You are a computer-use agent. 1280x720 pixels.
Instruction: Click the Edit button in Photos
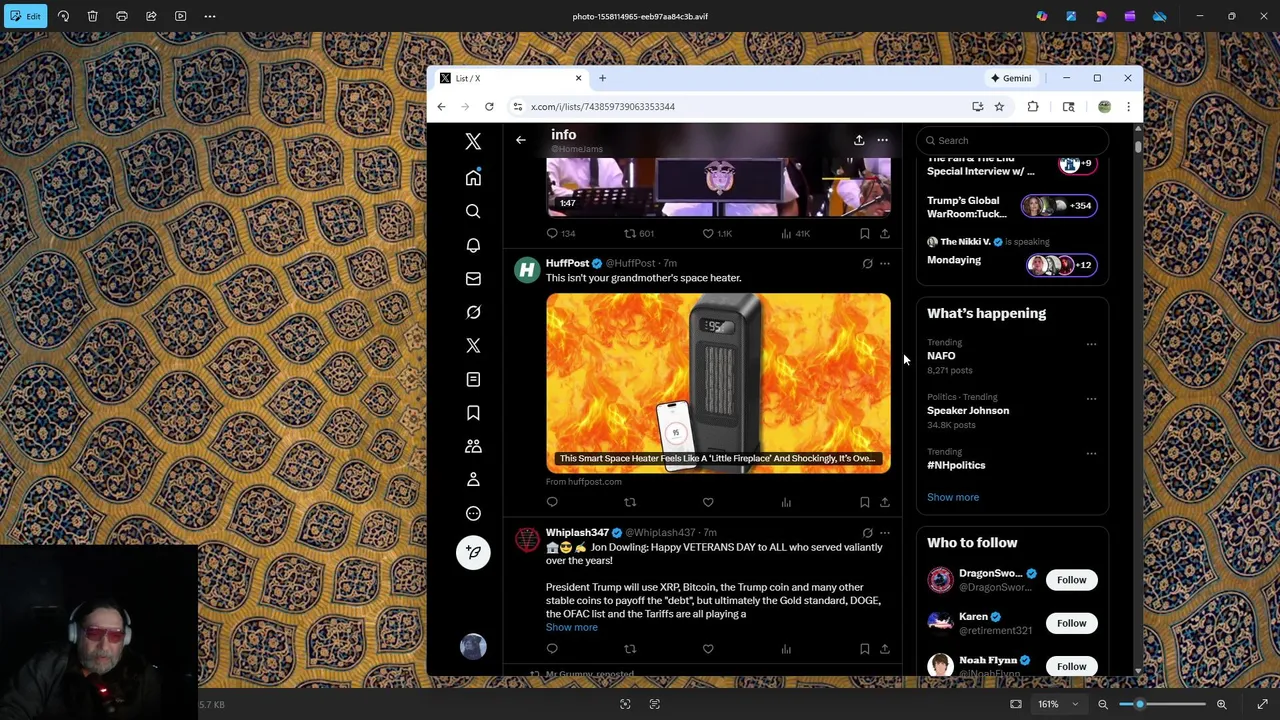click(26, 16)
